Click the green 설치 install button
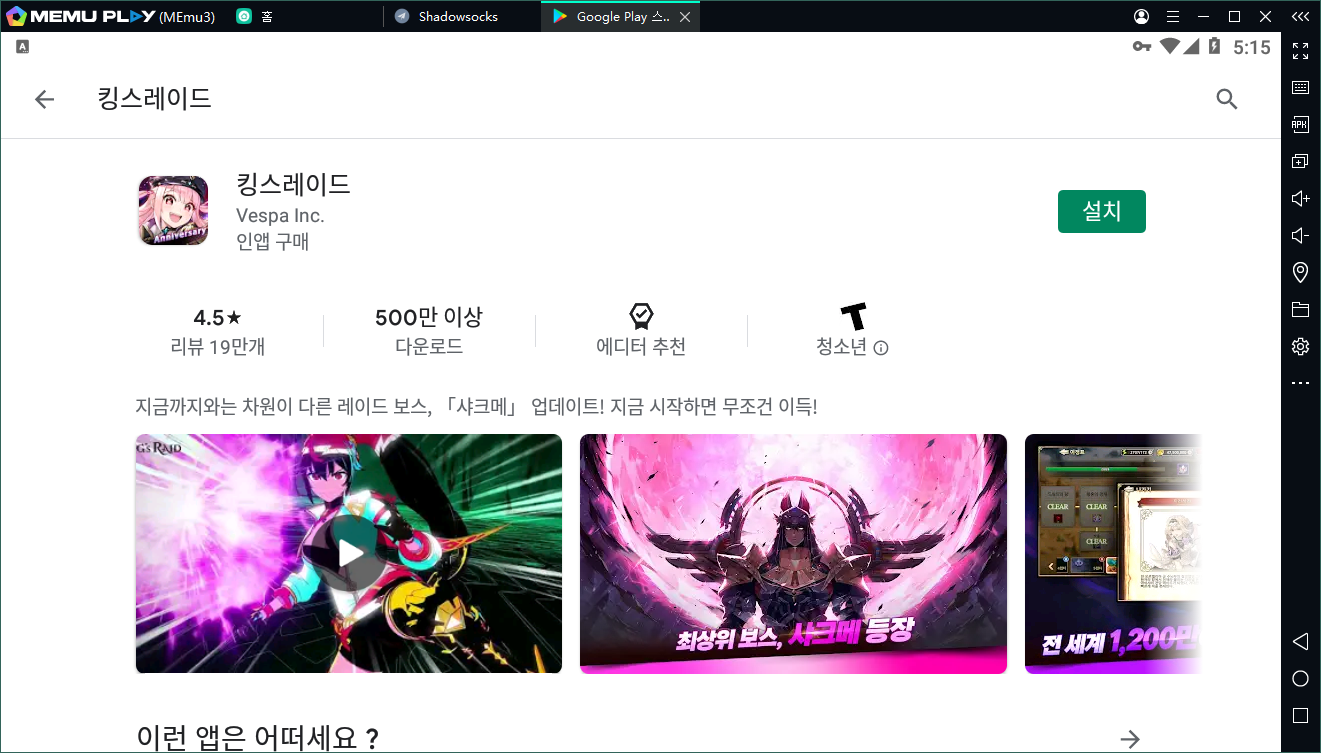 click(1101, 211)
